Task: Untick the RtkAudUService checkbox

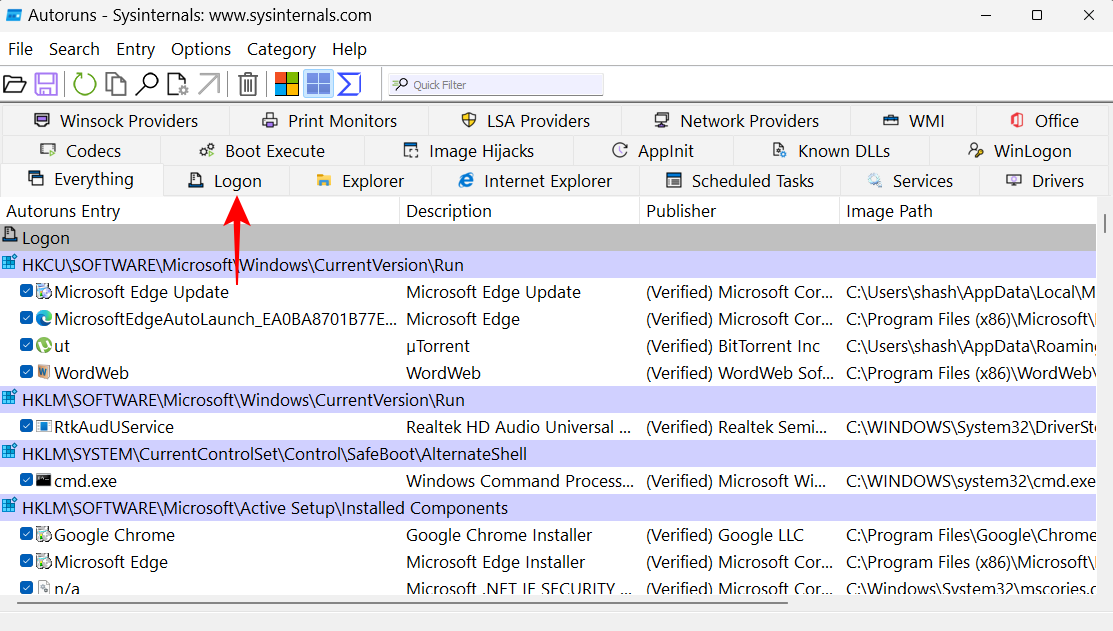Action: (27, 427)
